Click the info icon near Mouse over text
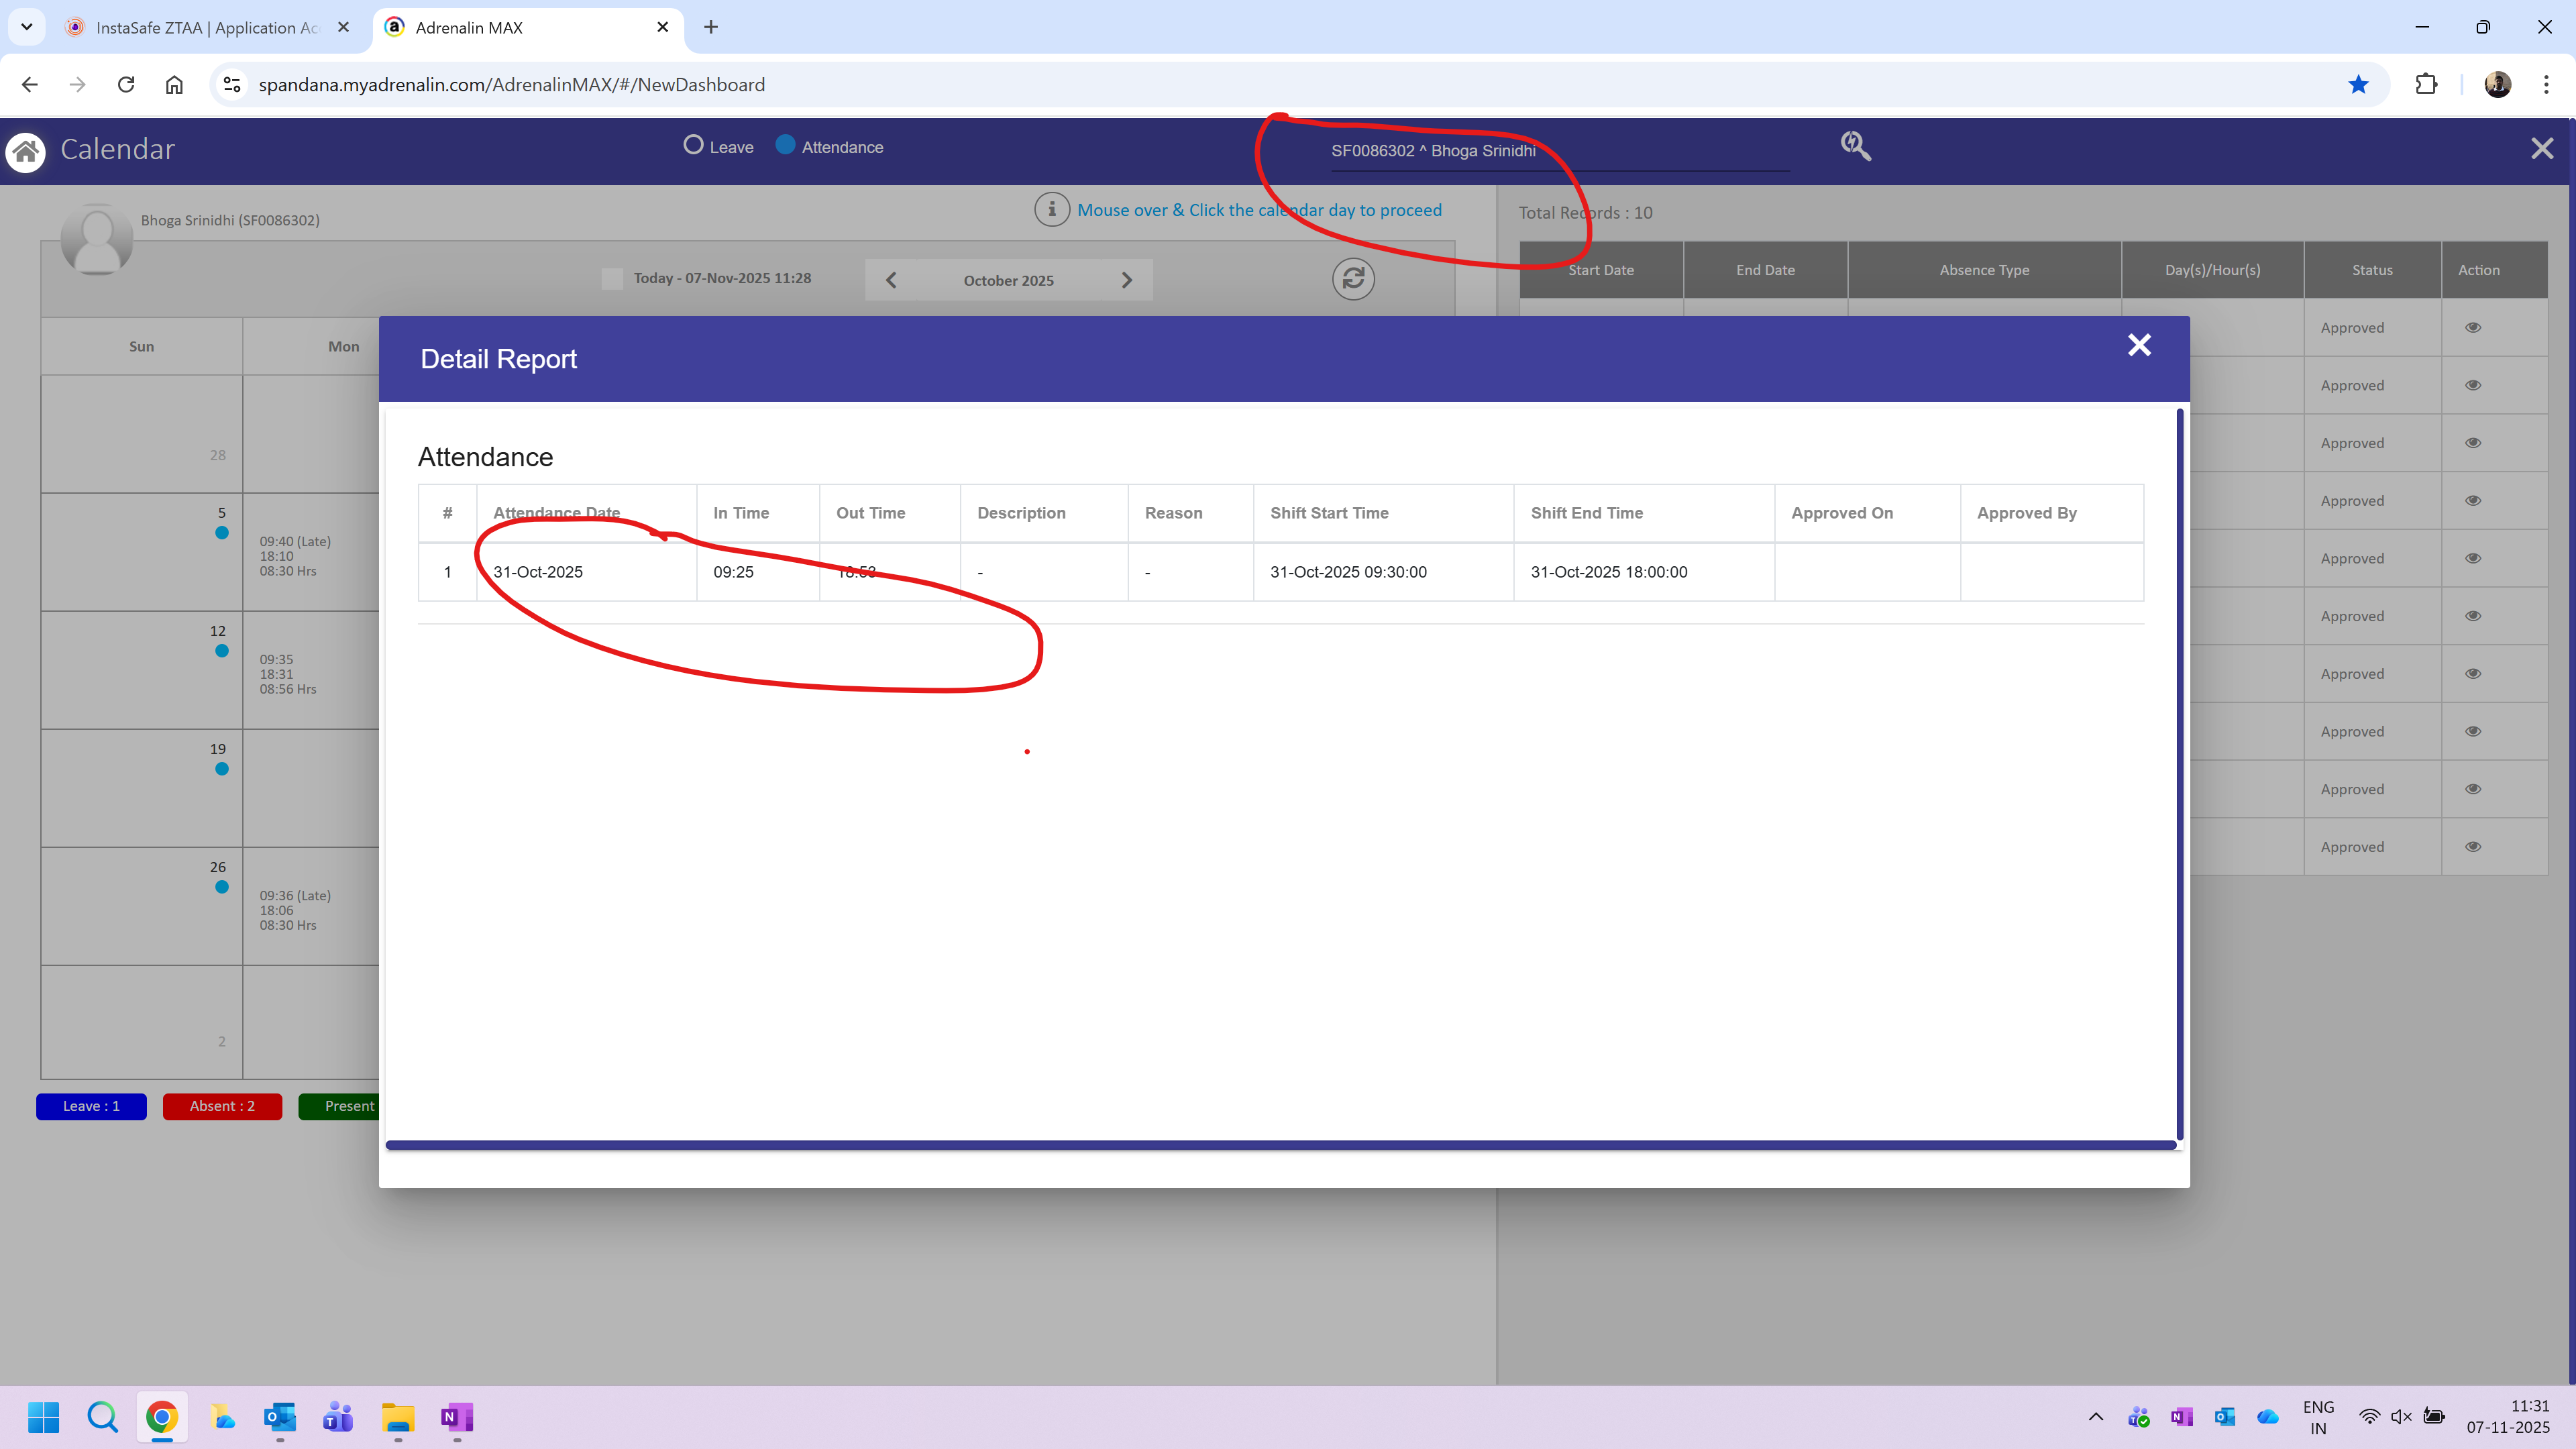2576x1449 pixels. [1051, 210]
